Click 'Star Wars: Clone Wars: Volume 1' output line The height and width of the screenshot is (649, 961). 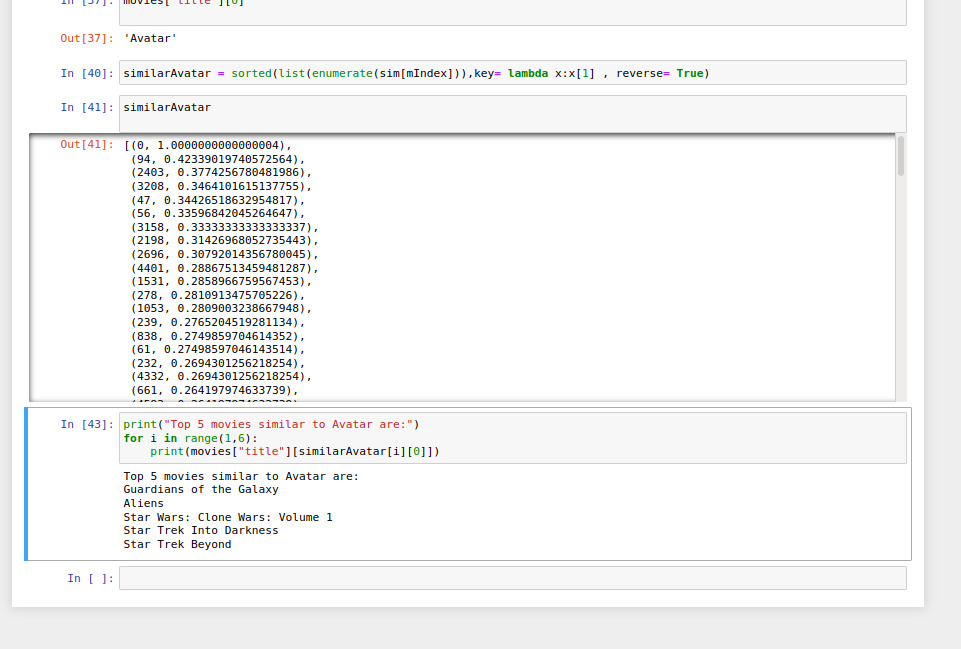[228, 517]
